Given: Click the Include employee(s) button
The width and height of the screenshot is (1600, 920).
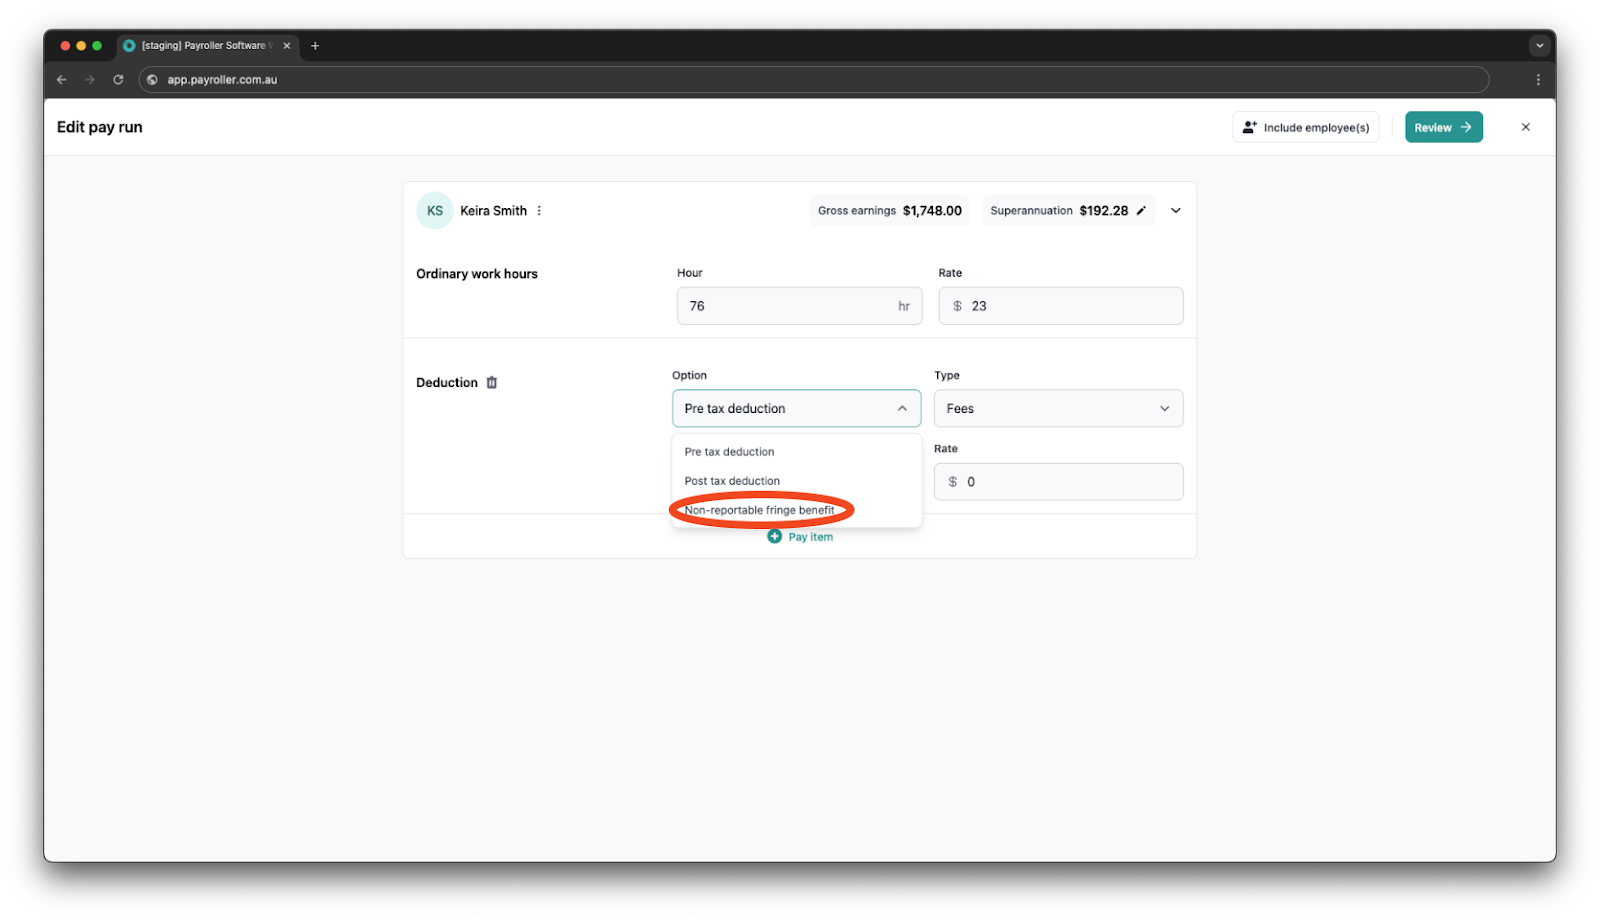Looking at the screenshot, I should point(1305,127).
